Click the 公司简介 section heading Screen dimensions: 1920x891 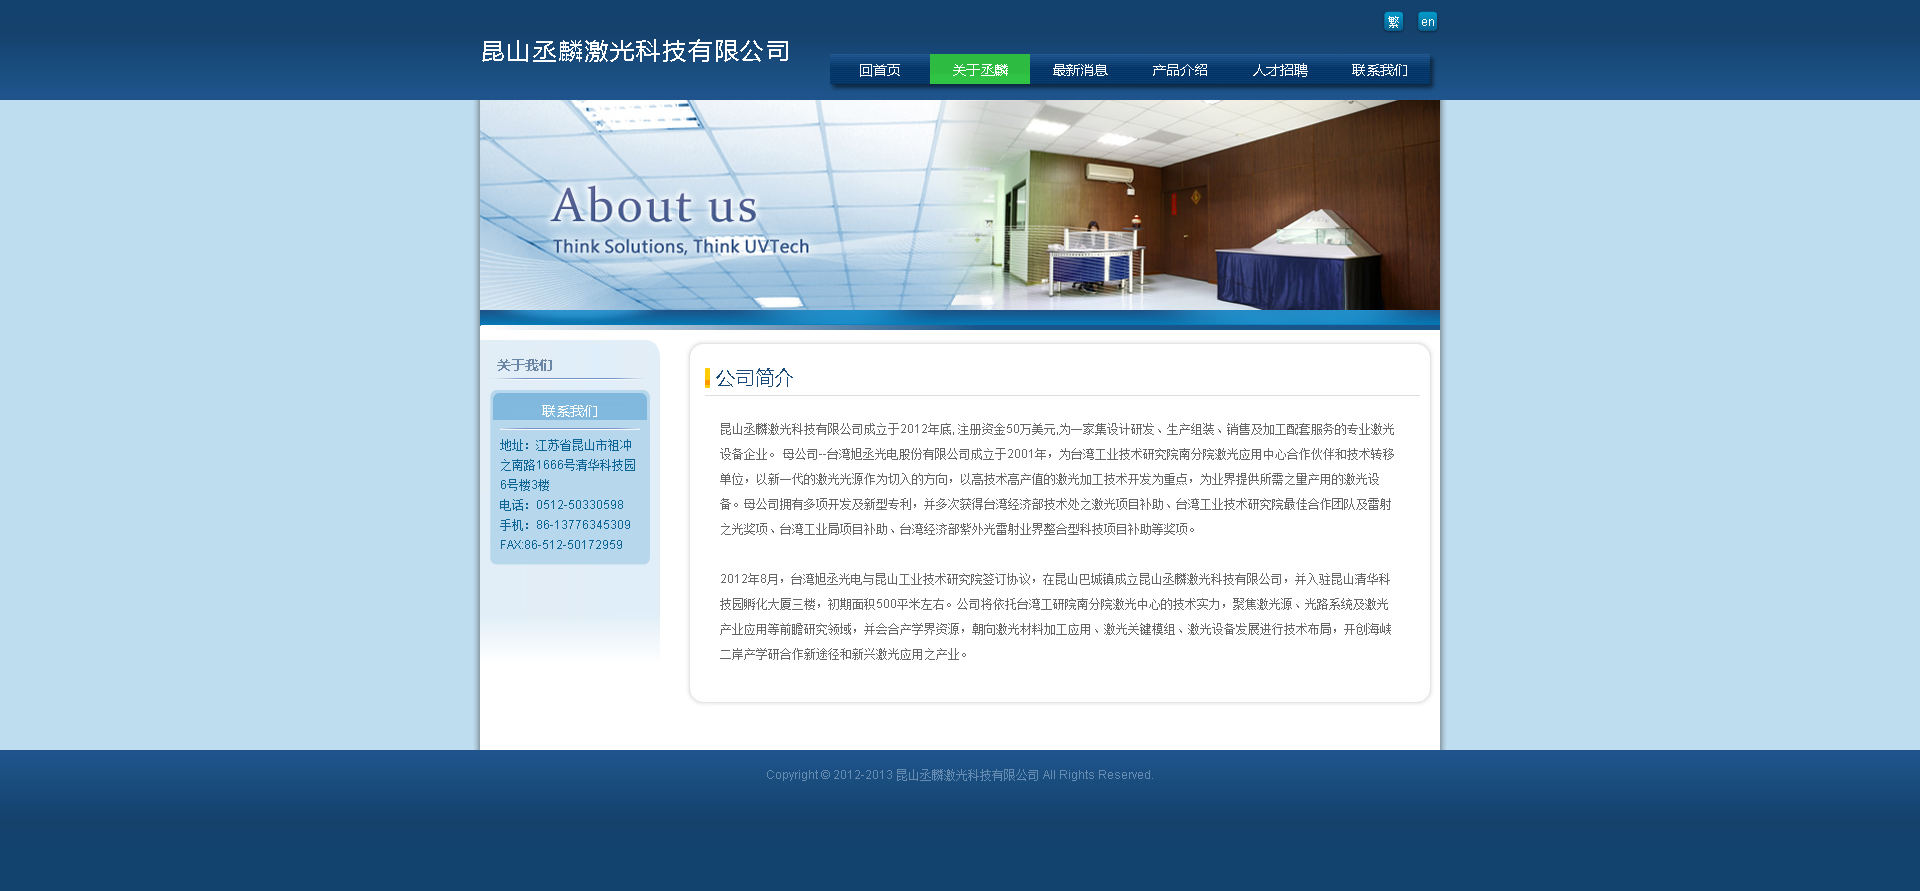coord(754,378)
